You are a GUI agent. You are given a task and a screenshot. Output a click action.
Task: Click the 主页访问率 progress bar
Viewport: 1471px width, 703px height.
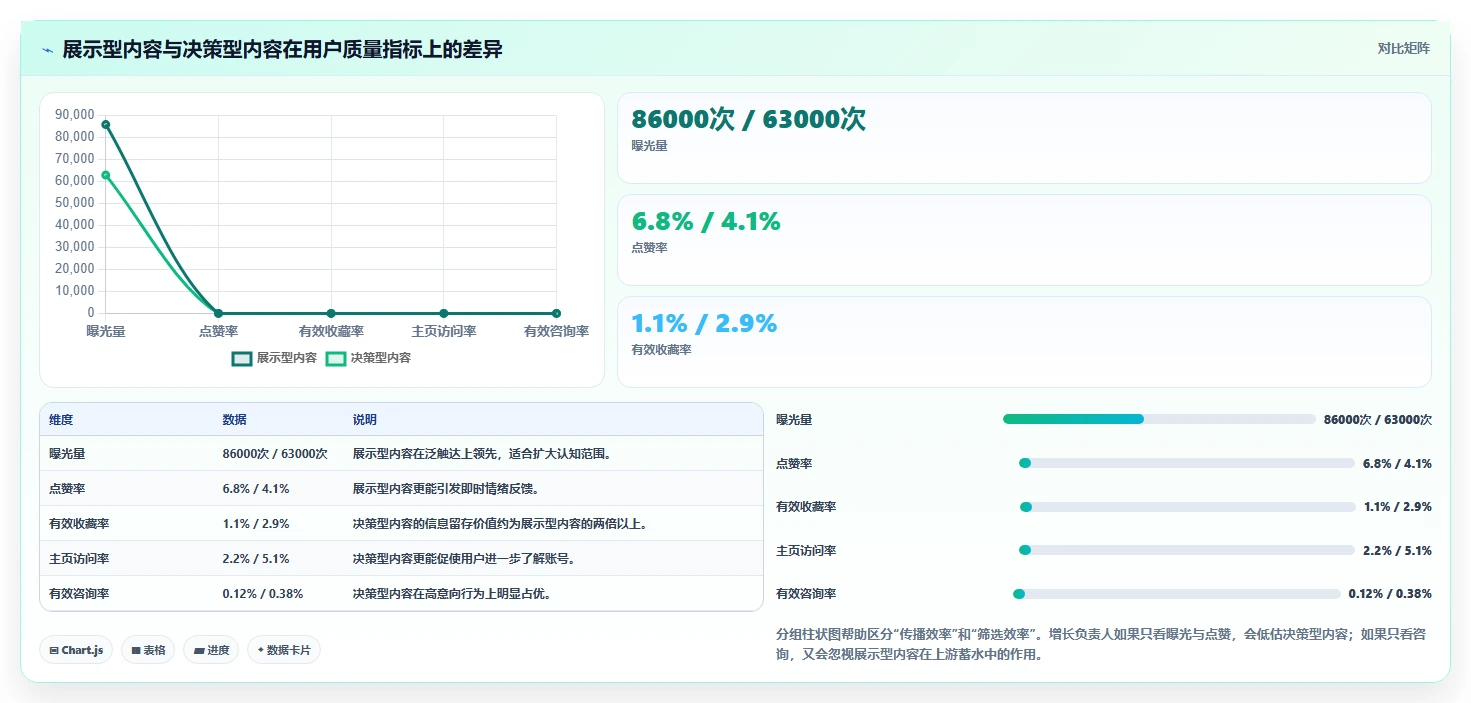pos(1187,550)
